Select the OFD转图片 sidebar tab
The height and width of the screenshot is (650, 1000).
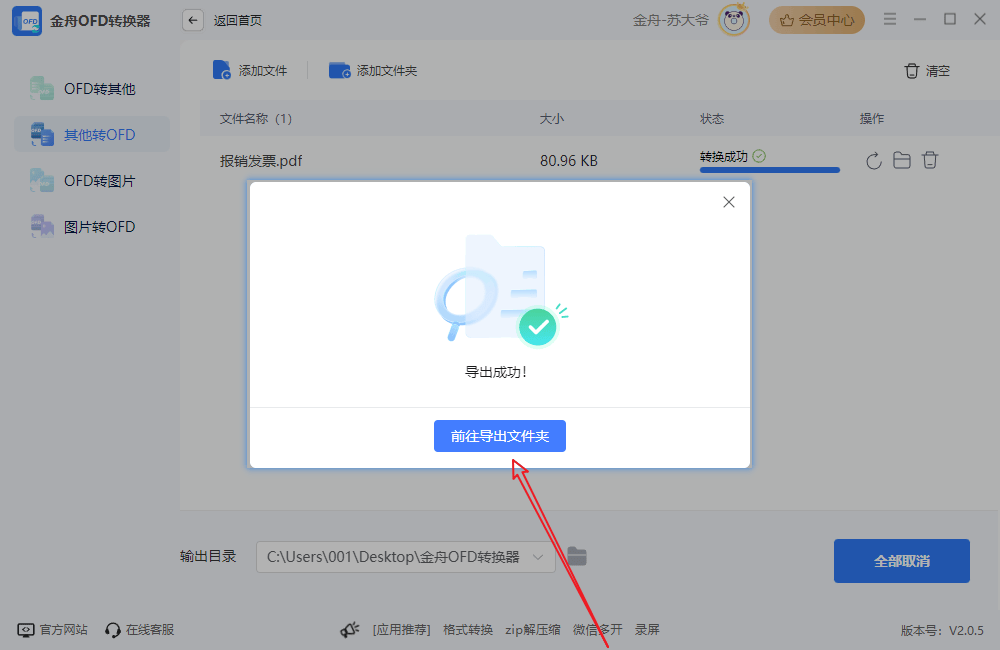(78, 180)
